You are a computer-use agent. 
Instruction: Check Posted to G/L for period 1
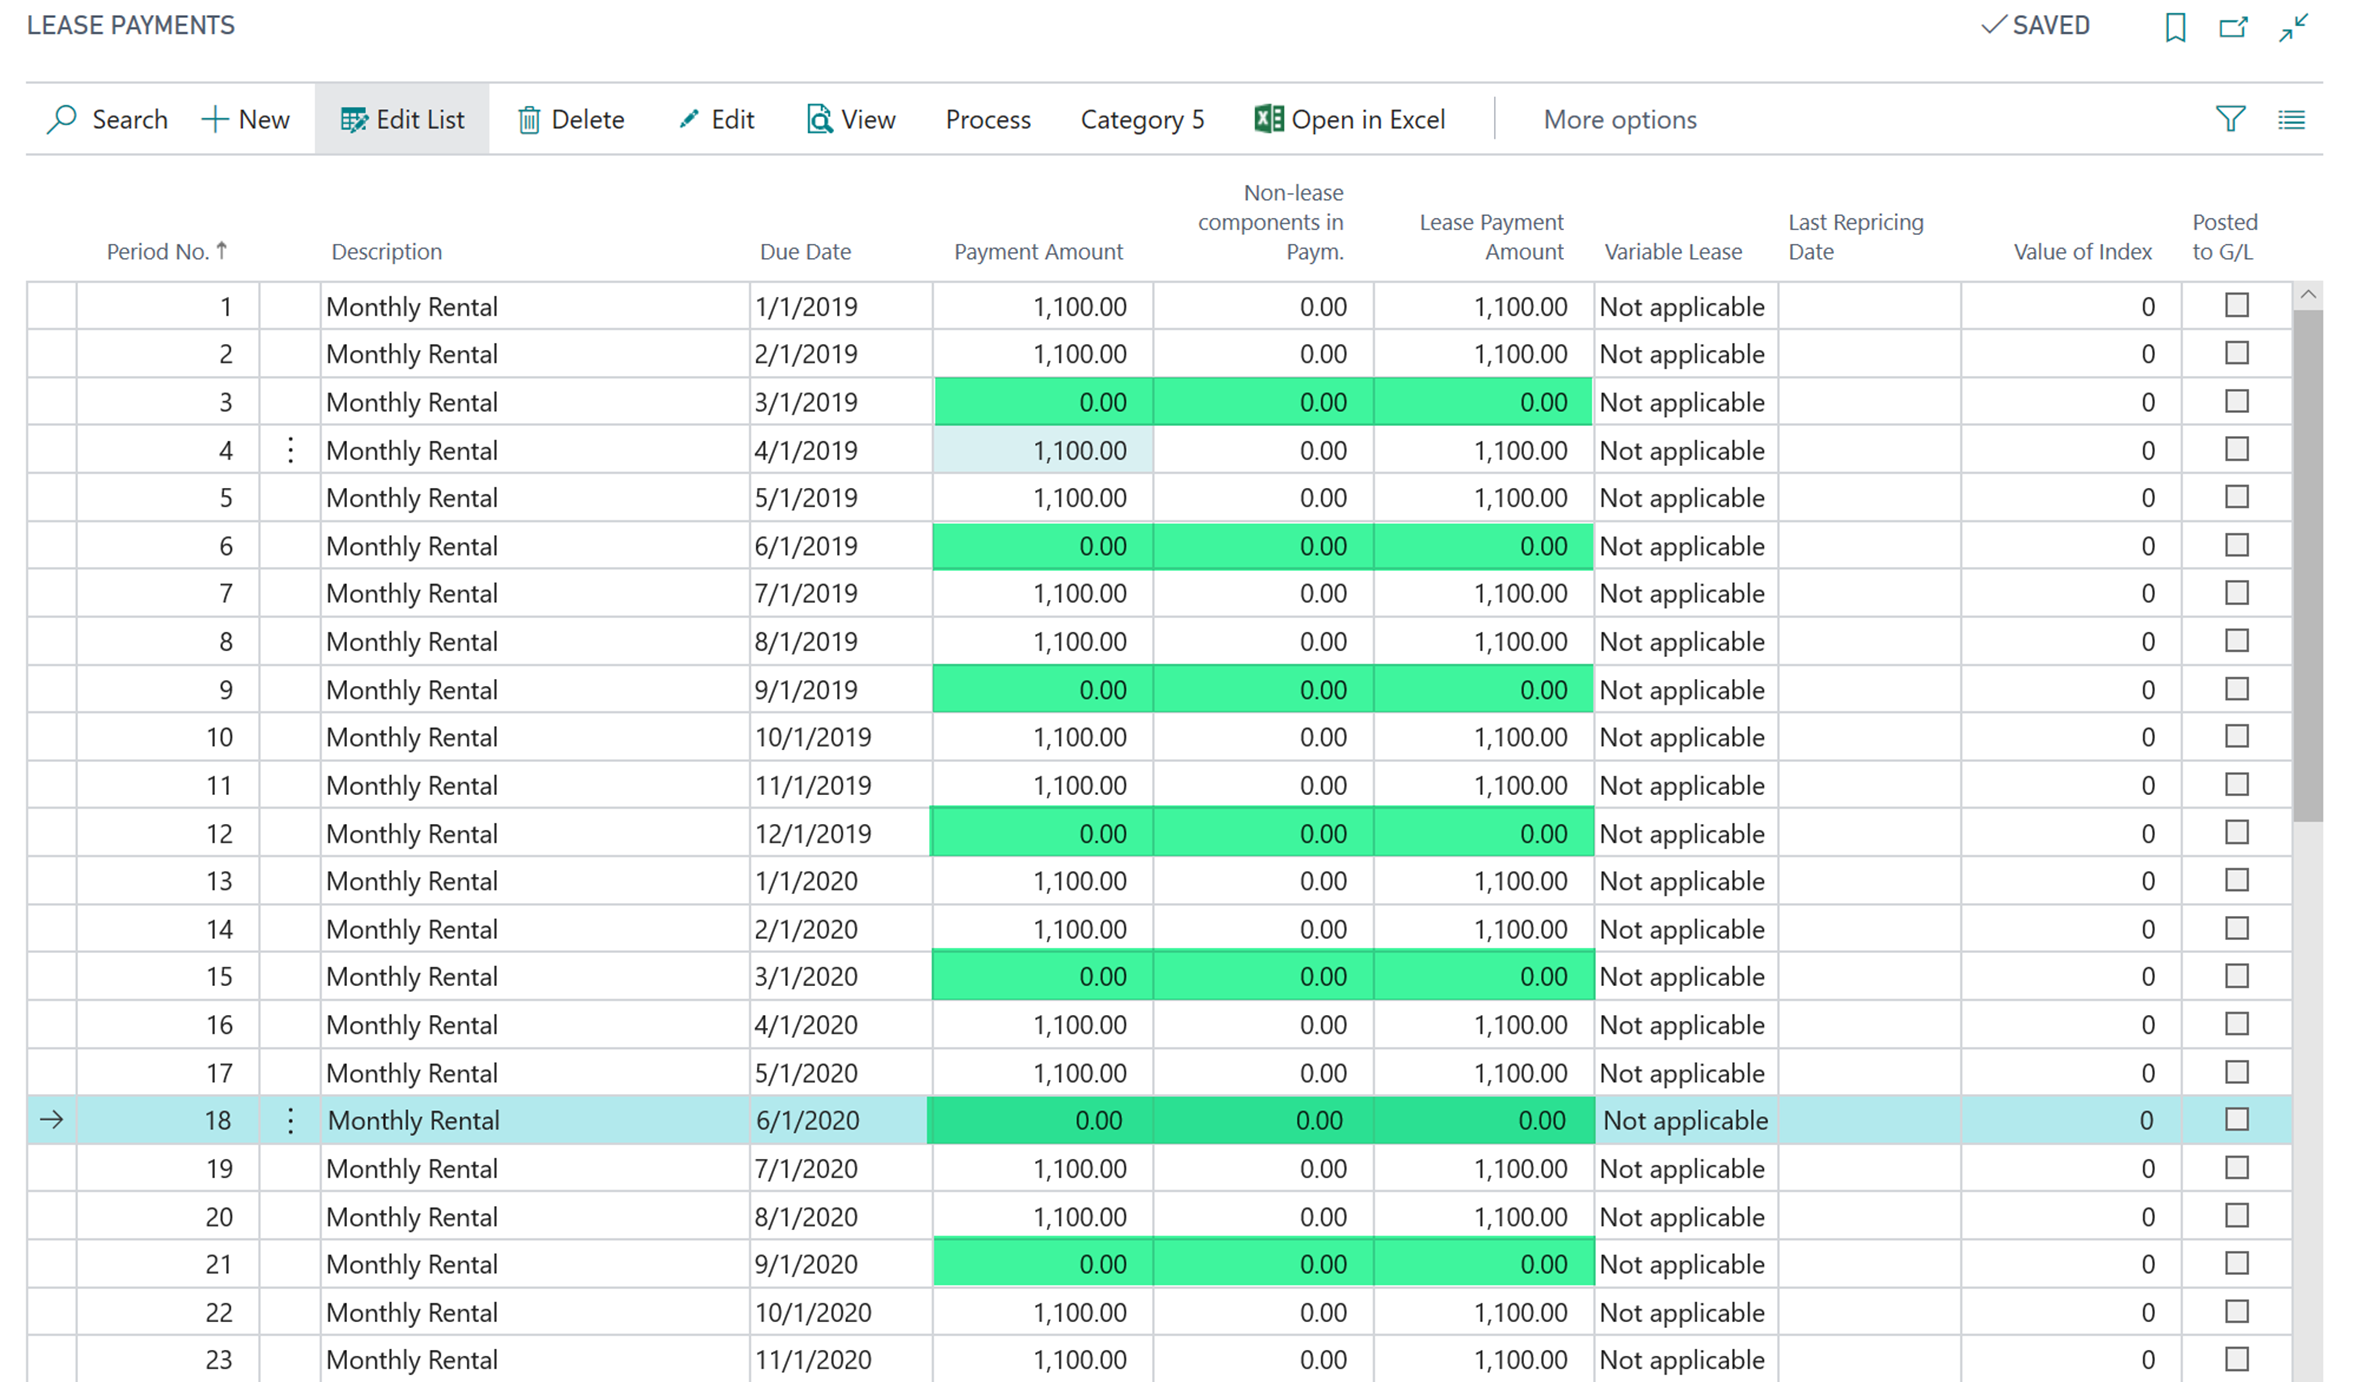click(2237, 305)
